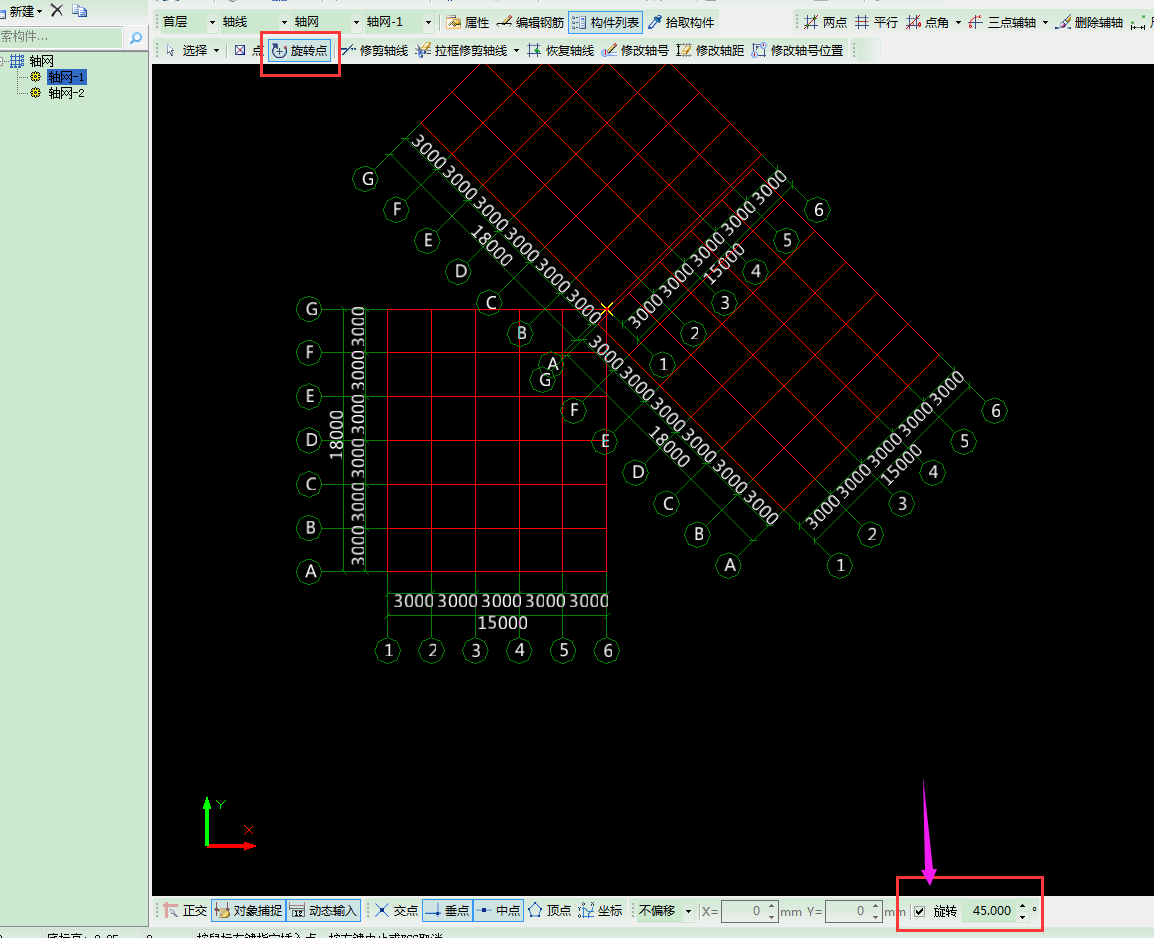Screen dimensions: 1154x938
Task: Increase the rotation angle with the up stepper
Action: (x=1022, y=906)
